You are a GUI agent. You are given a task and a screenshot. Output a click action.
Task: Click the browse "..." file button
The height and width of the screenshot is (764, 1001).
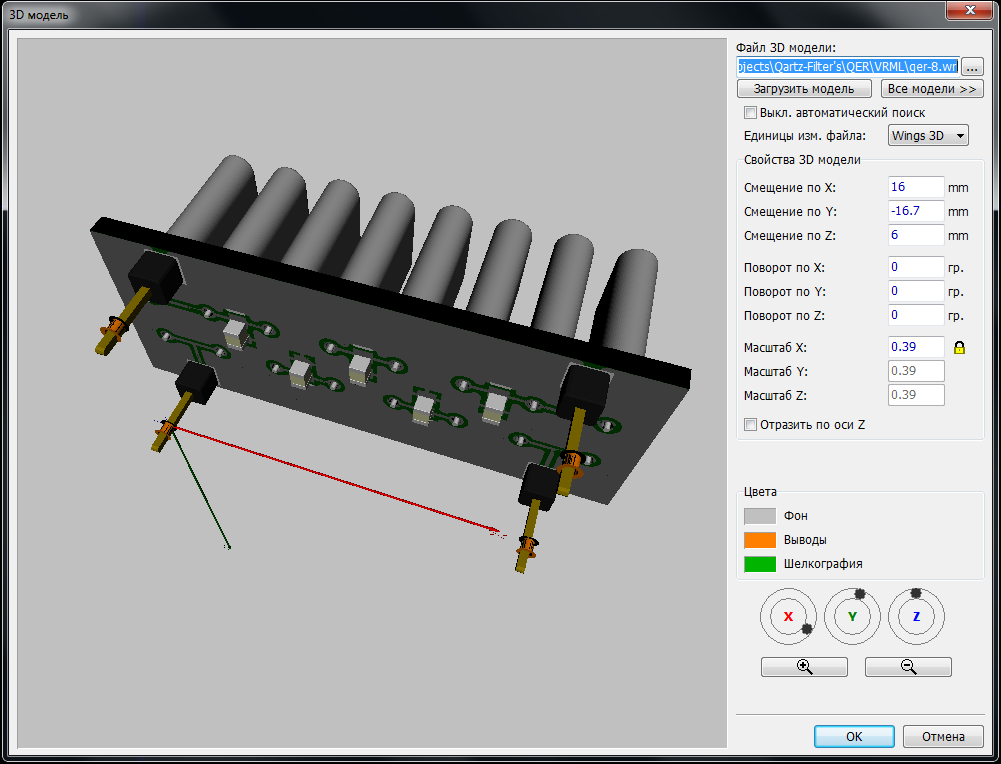(x=973, y=67)
